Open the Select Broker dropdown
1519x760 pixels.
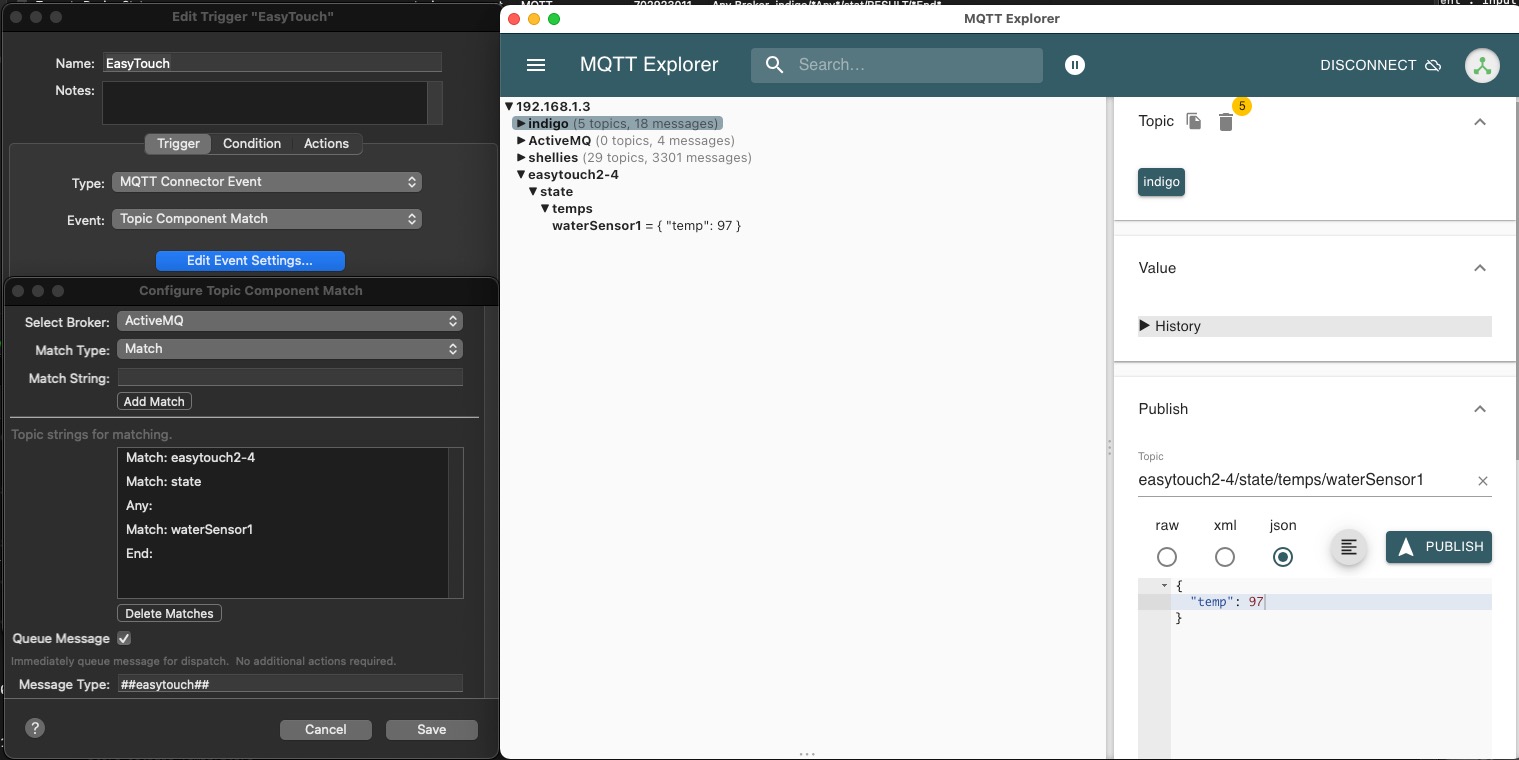[x=290, y=321]
